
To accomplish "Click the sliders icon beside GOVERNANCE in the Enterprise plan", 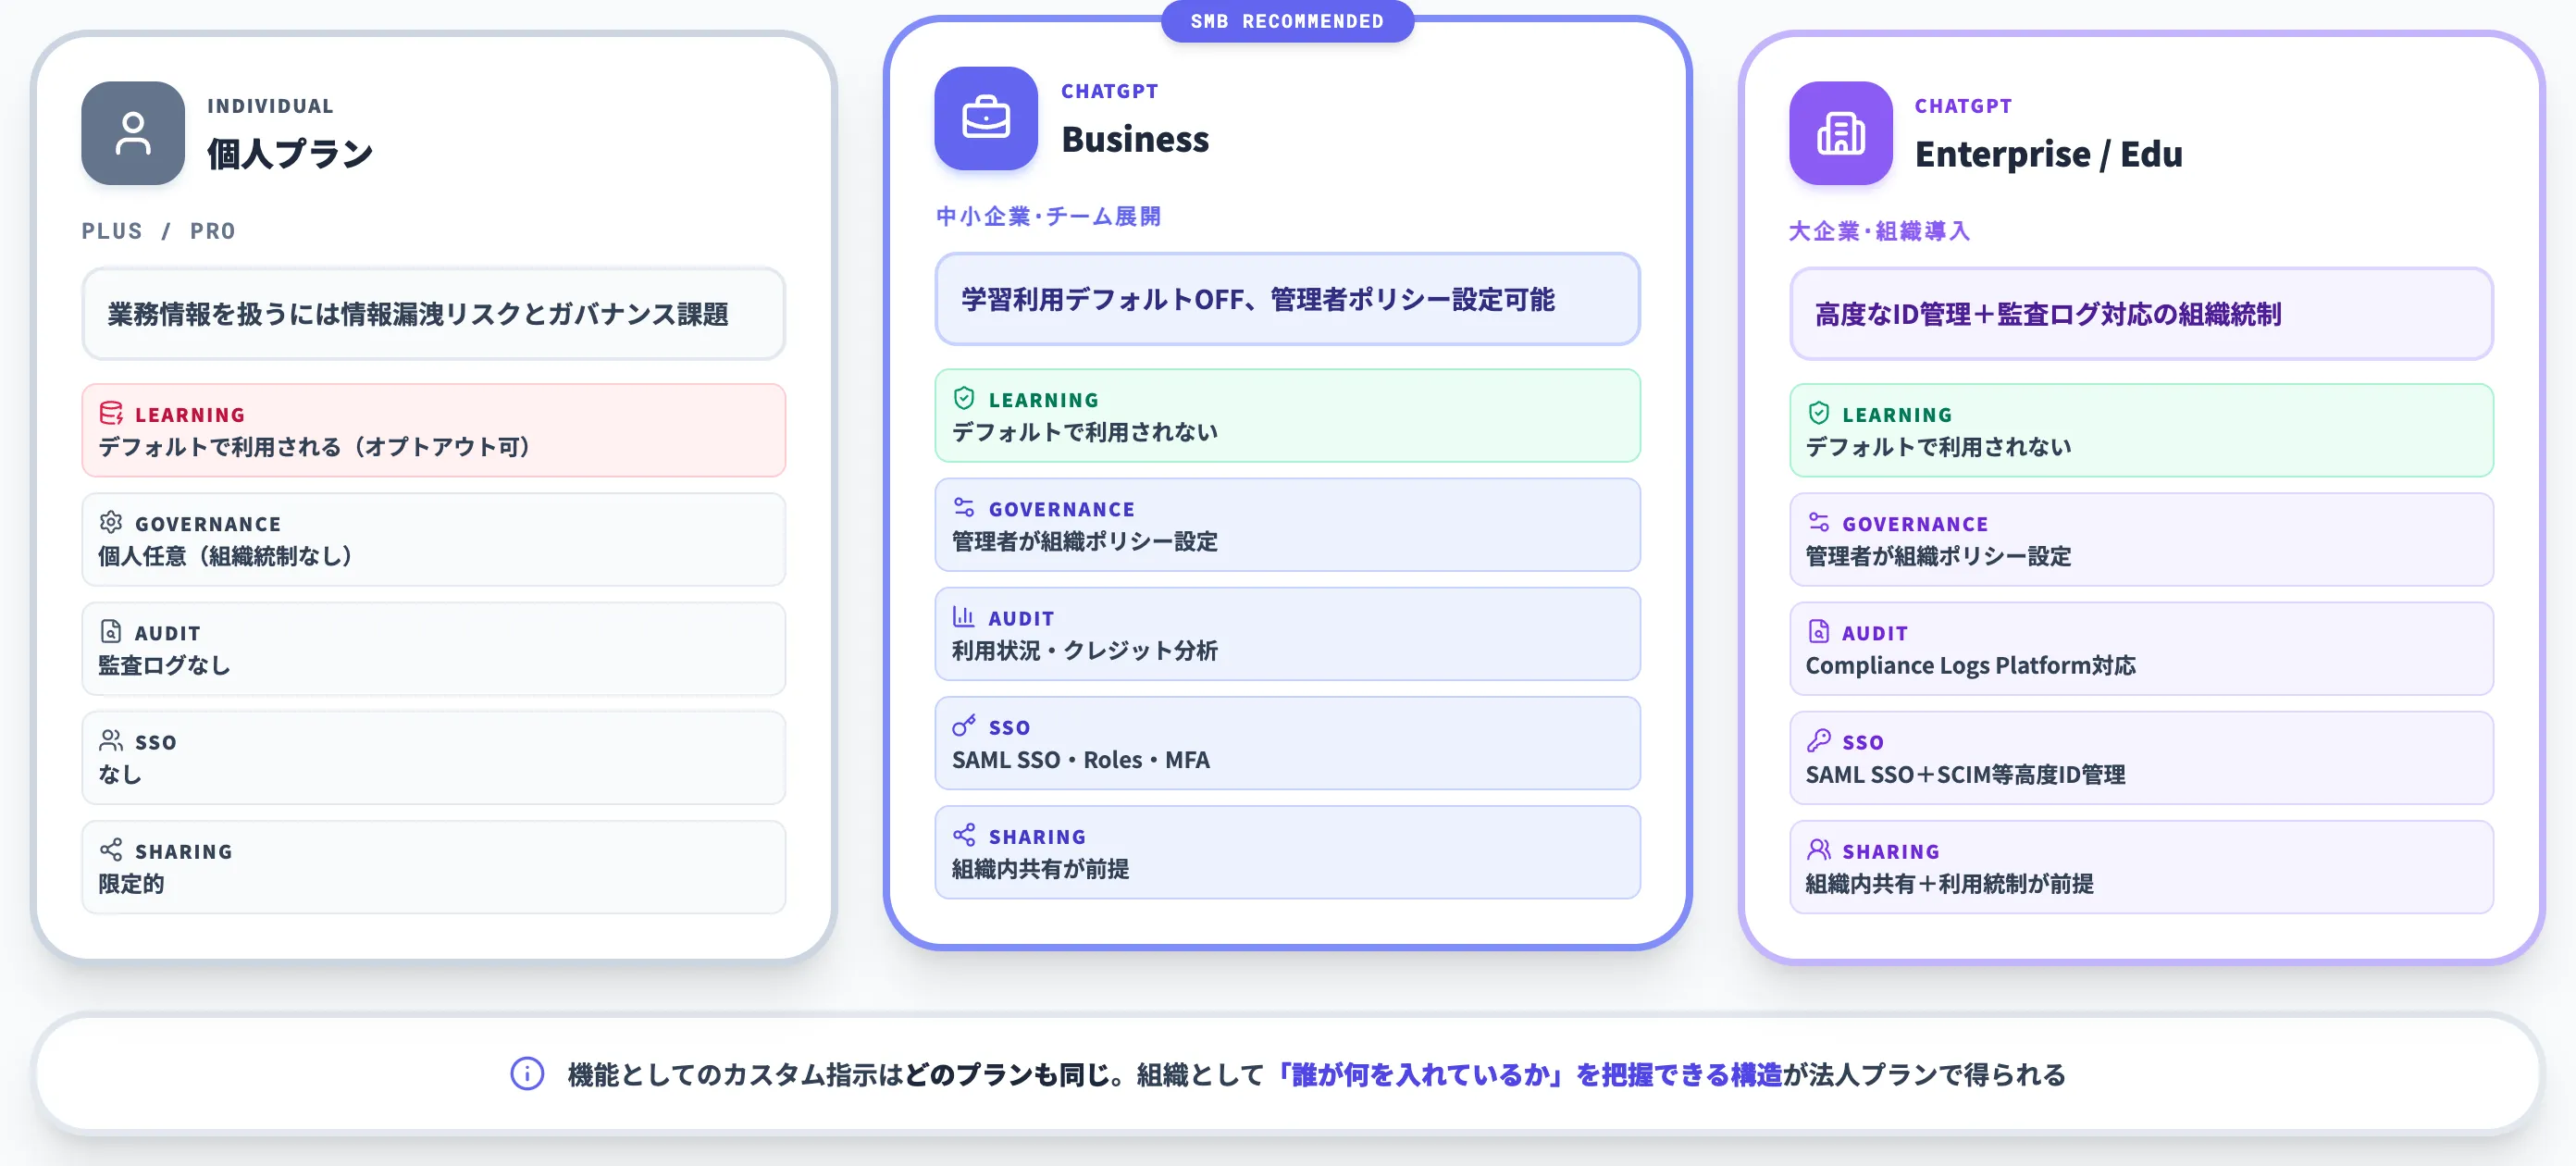I will tap(1819, 522).
